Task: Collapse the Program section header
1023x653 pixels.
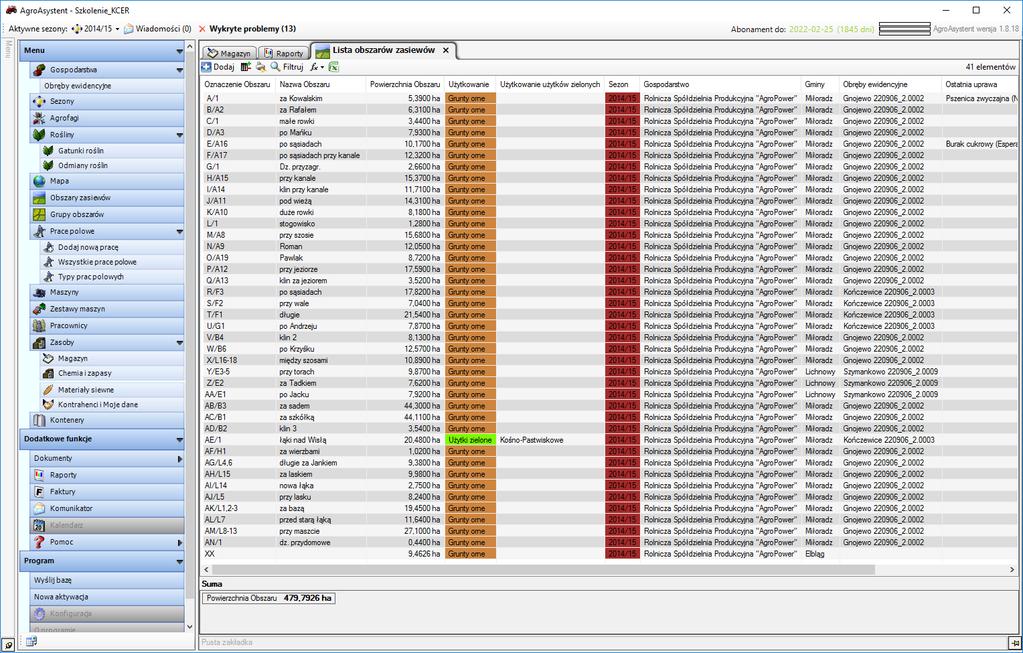Action: click(179, 561)
